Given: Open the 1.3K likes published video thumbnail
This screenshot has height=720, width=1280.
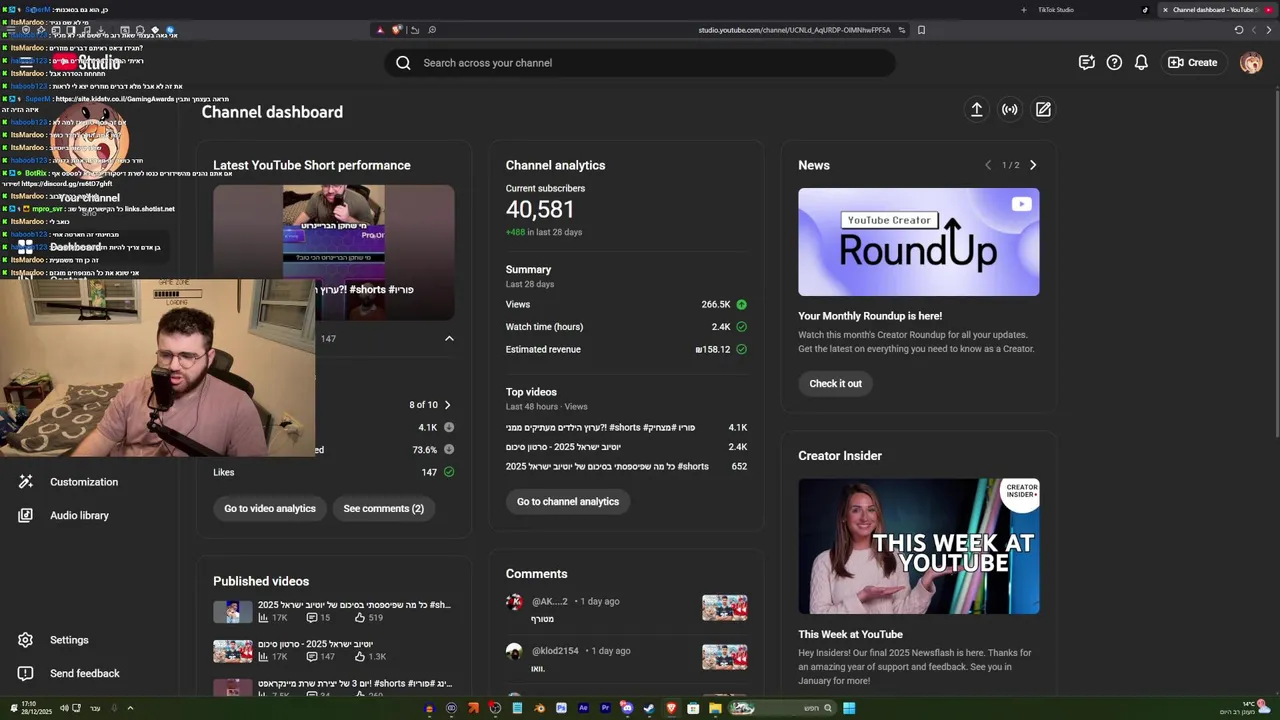Looking at the screenshot, I should click(x=233, y=652).
